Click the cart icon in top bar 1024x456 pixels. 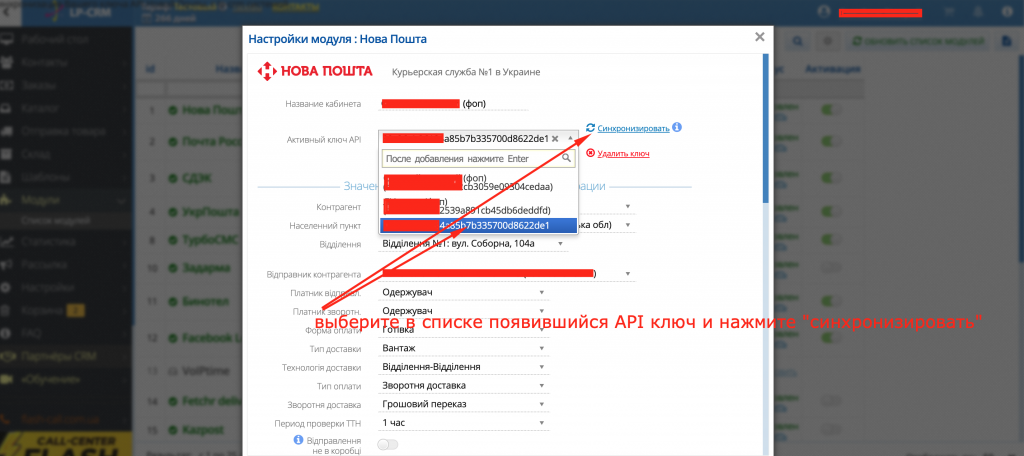948,12
